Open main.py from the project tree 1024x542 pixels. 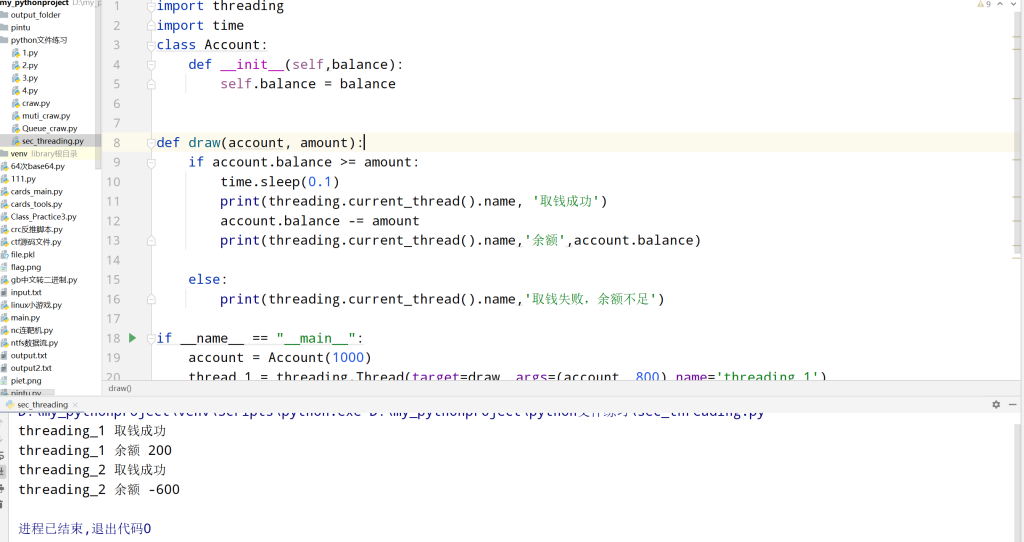(x=25, y=317)
